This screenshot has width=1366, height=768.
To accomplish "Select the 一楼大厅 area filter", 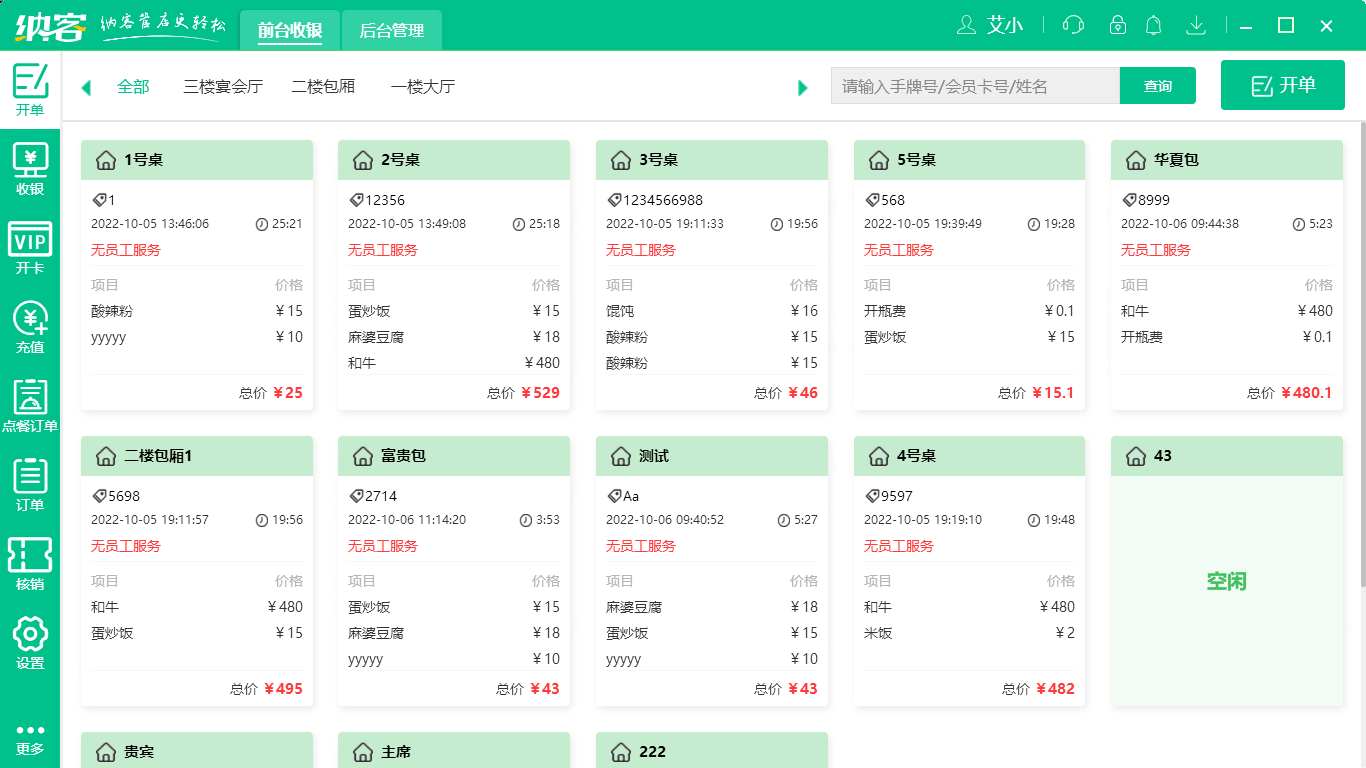I will click(x=423, y=87).
